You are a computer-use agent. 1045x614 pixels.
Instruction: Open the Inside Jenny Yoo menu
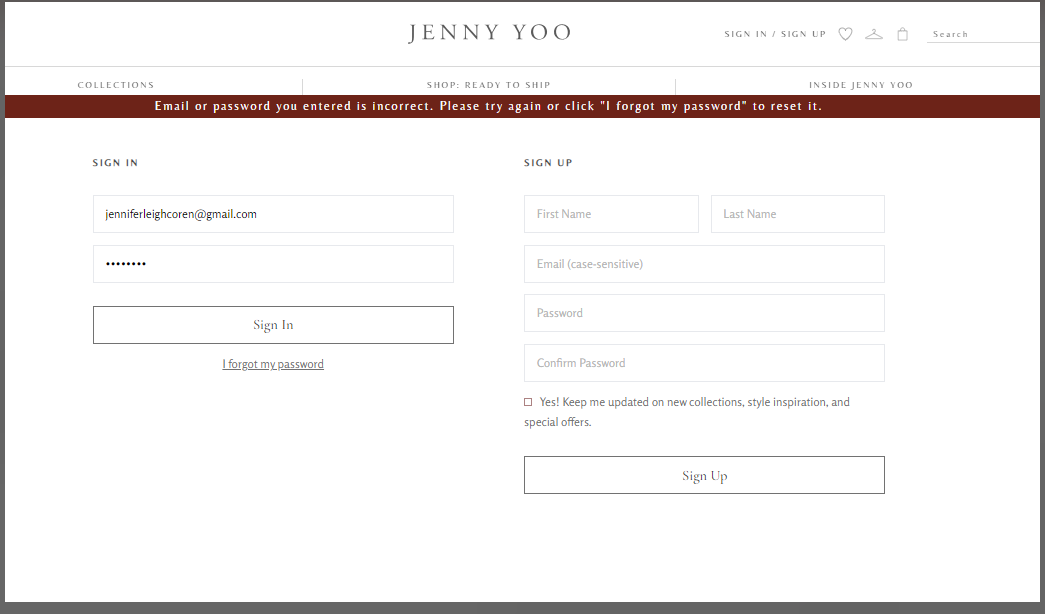(x=860, y=85)
